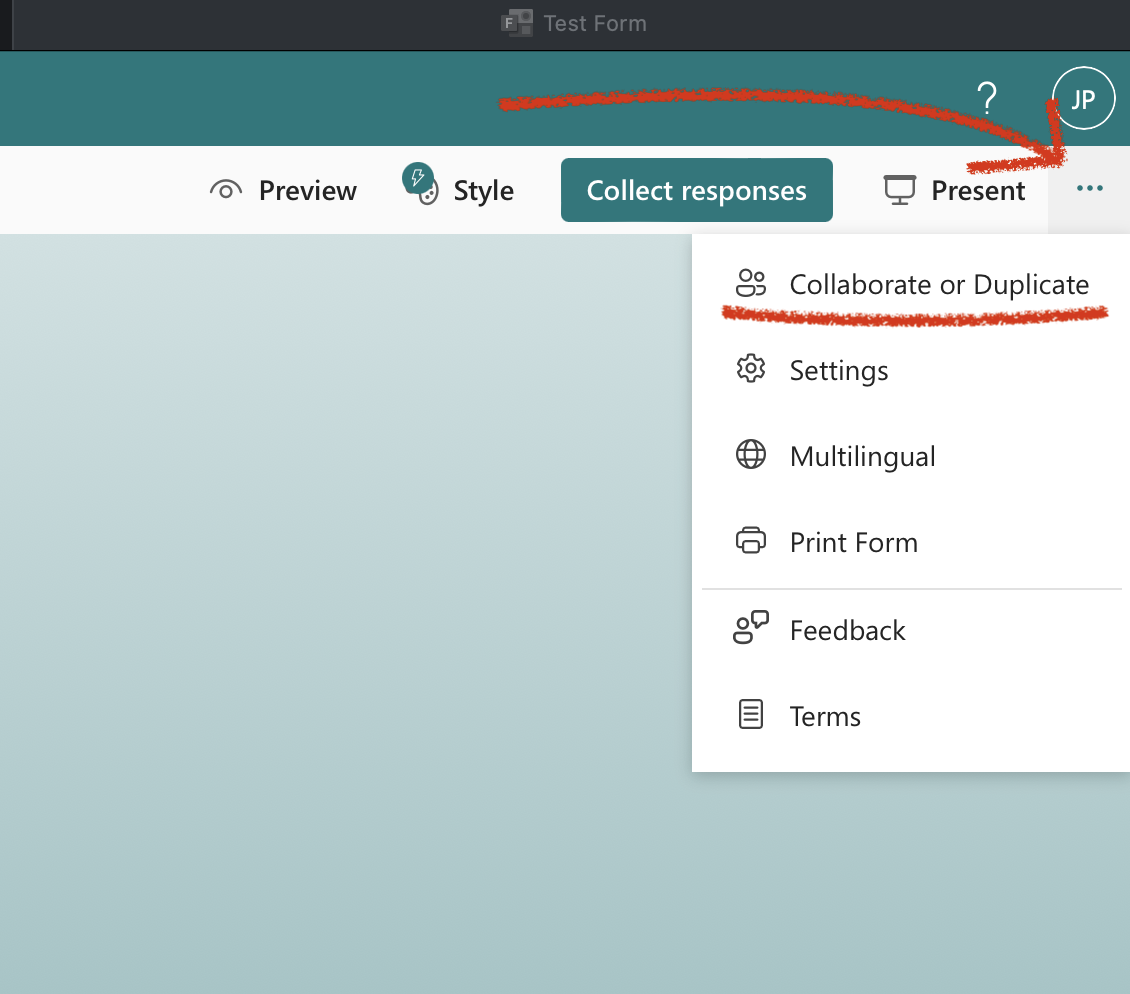Click the Test Form window title
1130x994 pixels.
tap(594, 23)
